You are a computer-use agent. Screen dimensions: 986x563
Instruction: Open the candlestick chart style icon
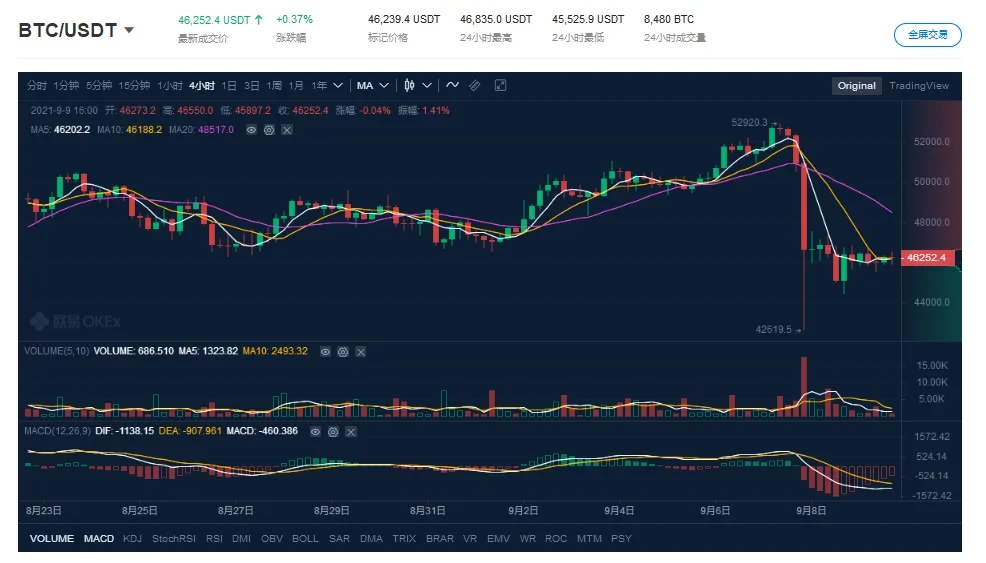pyautogui.click(x=409, y=86)
